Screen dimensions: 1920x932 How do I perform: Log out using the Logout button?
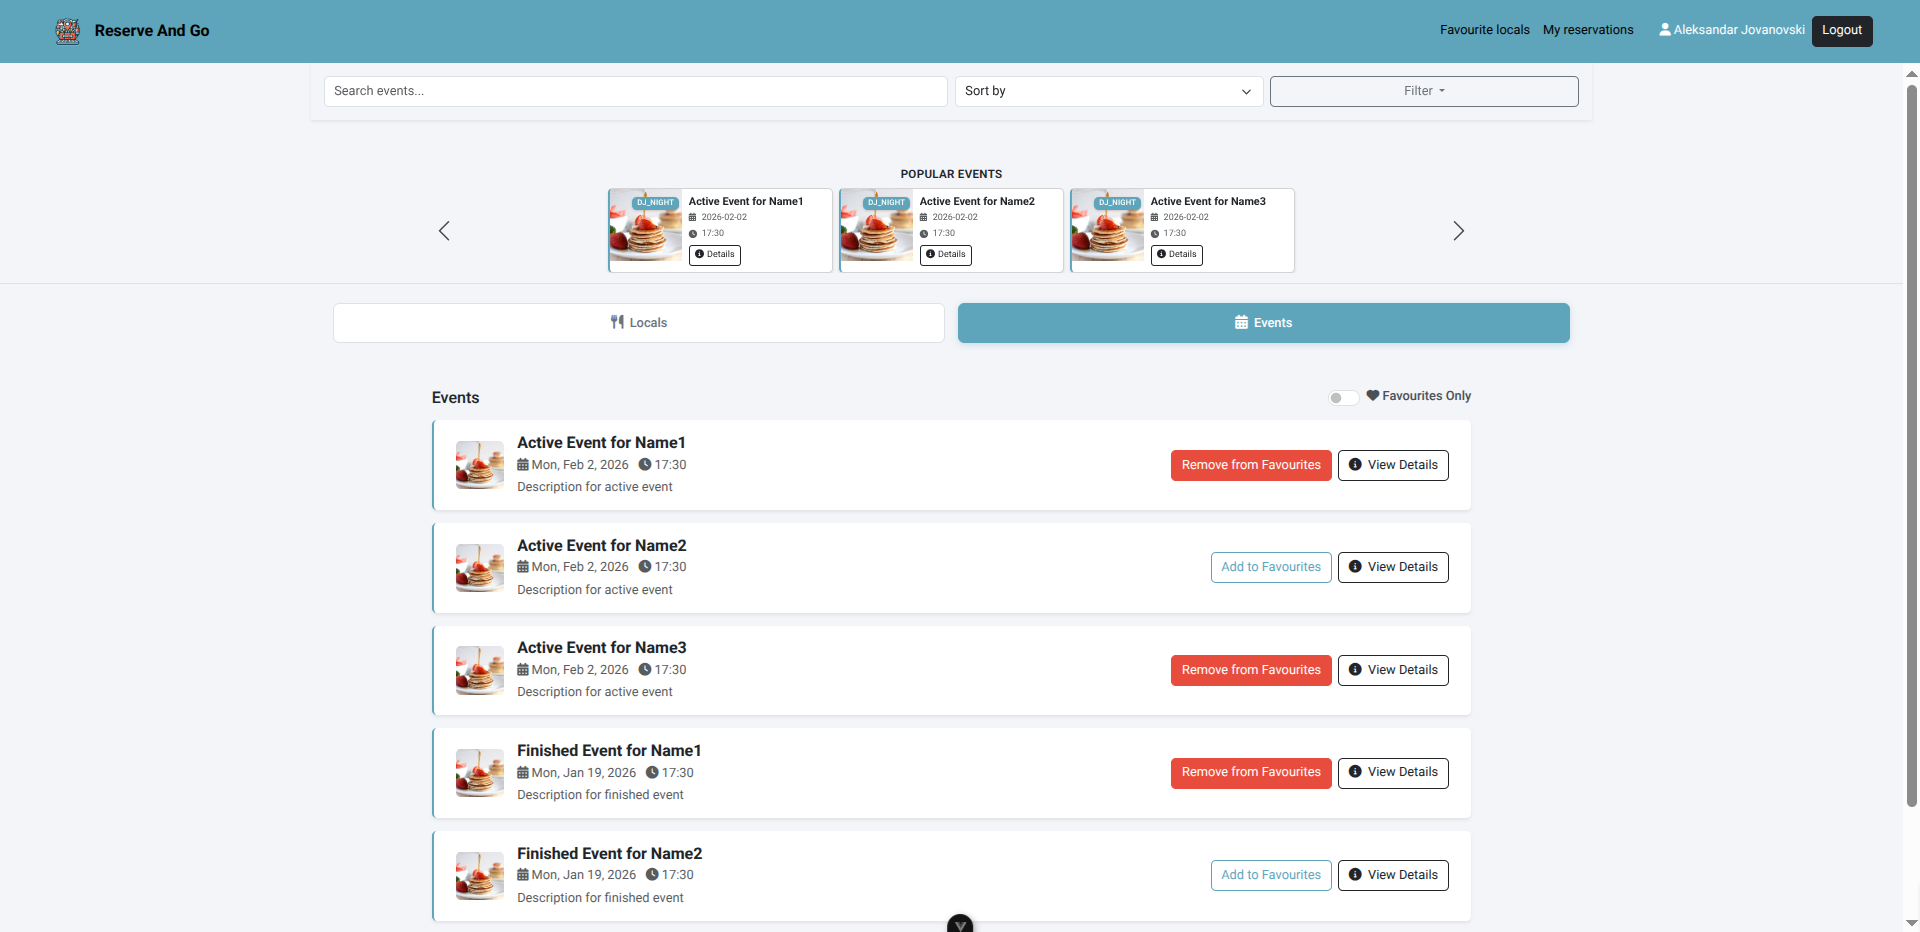click(x=1841, y=30)
